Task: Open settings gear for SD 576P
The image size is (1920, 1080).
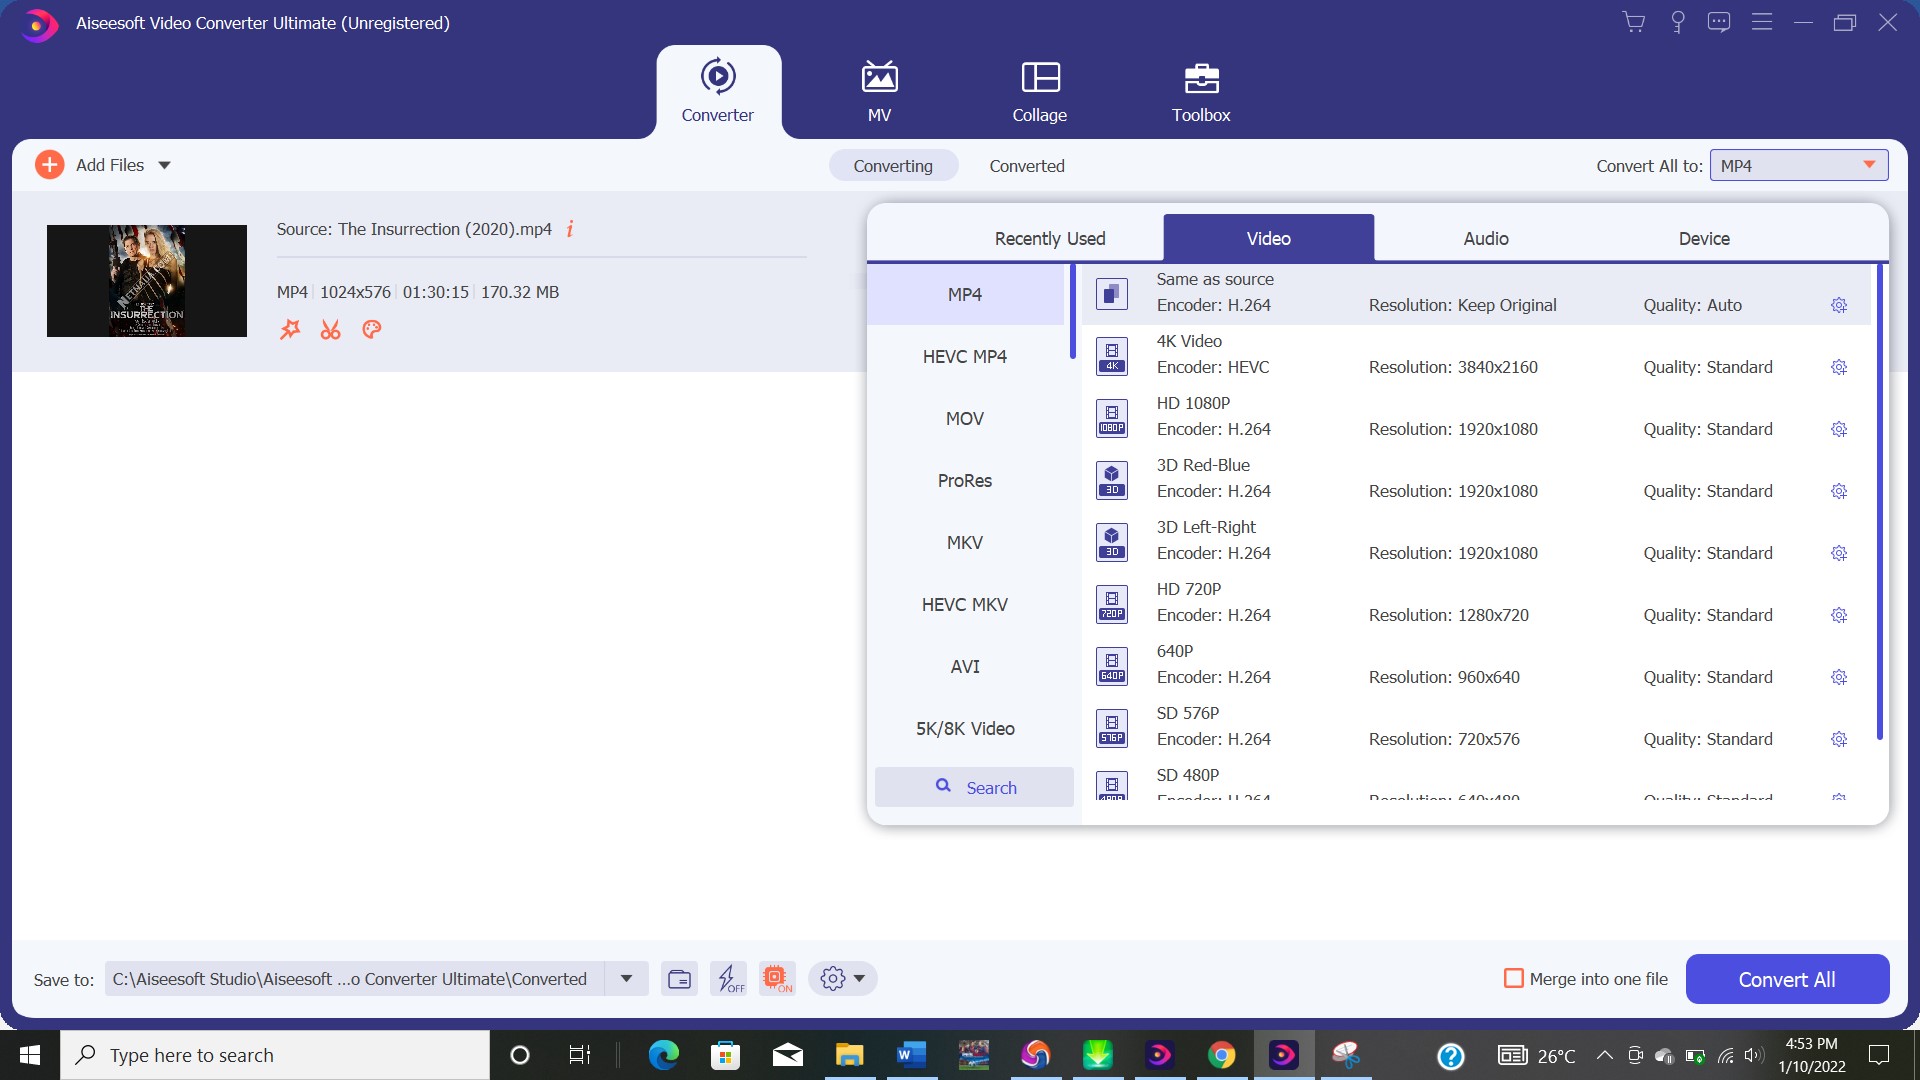Action: 1839,739
